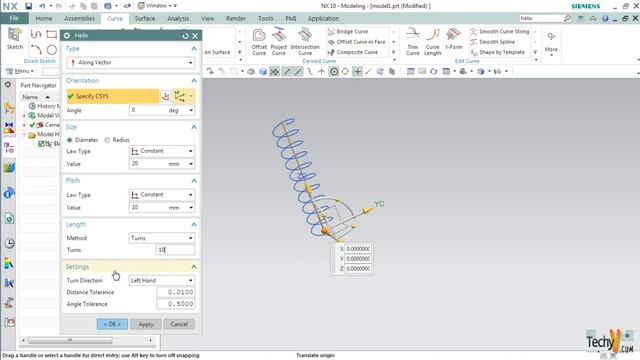Collapse the Size section
Image resolution: width=640 pixels, height=360 pixels.
[x=194, y=127]
